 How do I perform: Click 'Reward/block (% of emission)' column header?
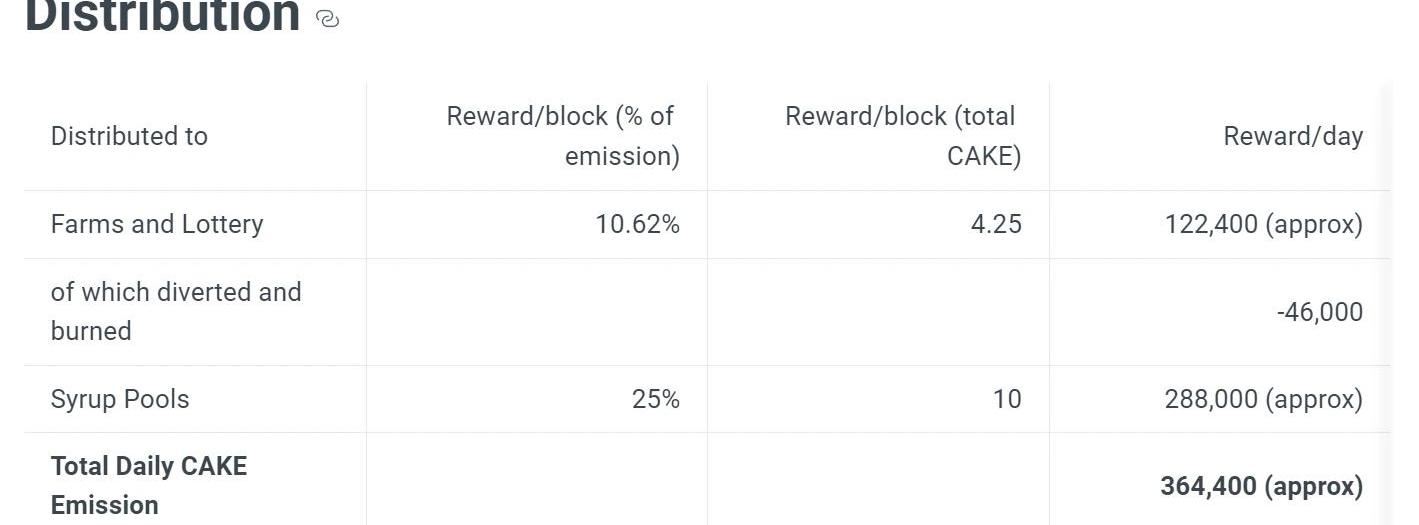[561, 136]
